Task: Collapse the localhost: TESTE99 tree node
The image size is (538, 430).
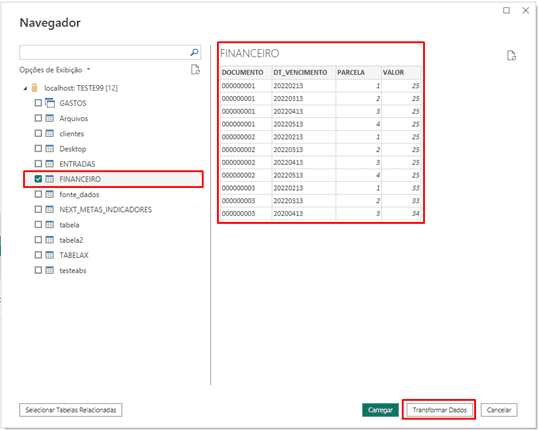Action: (25, 89)
